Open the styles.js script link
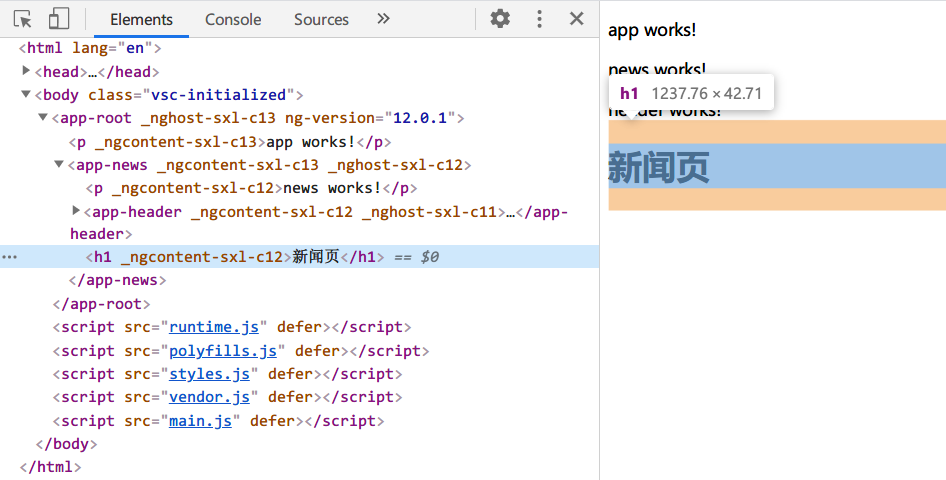 209,374
